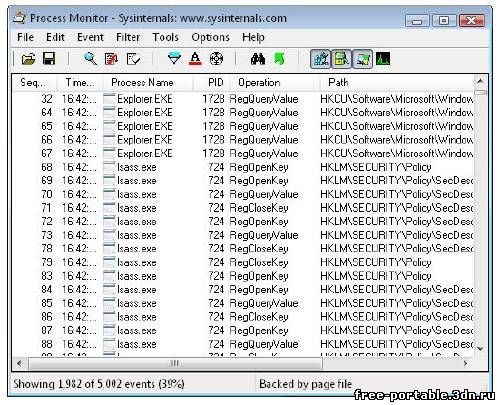
Task: Click the lsass.exe process icon in row 84
Action: [x=109, y=290]
